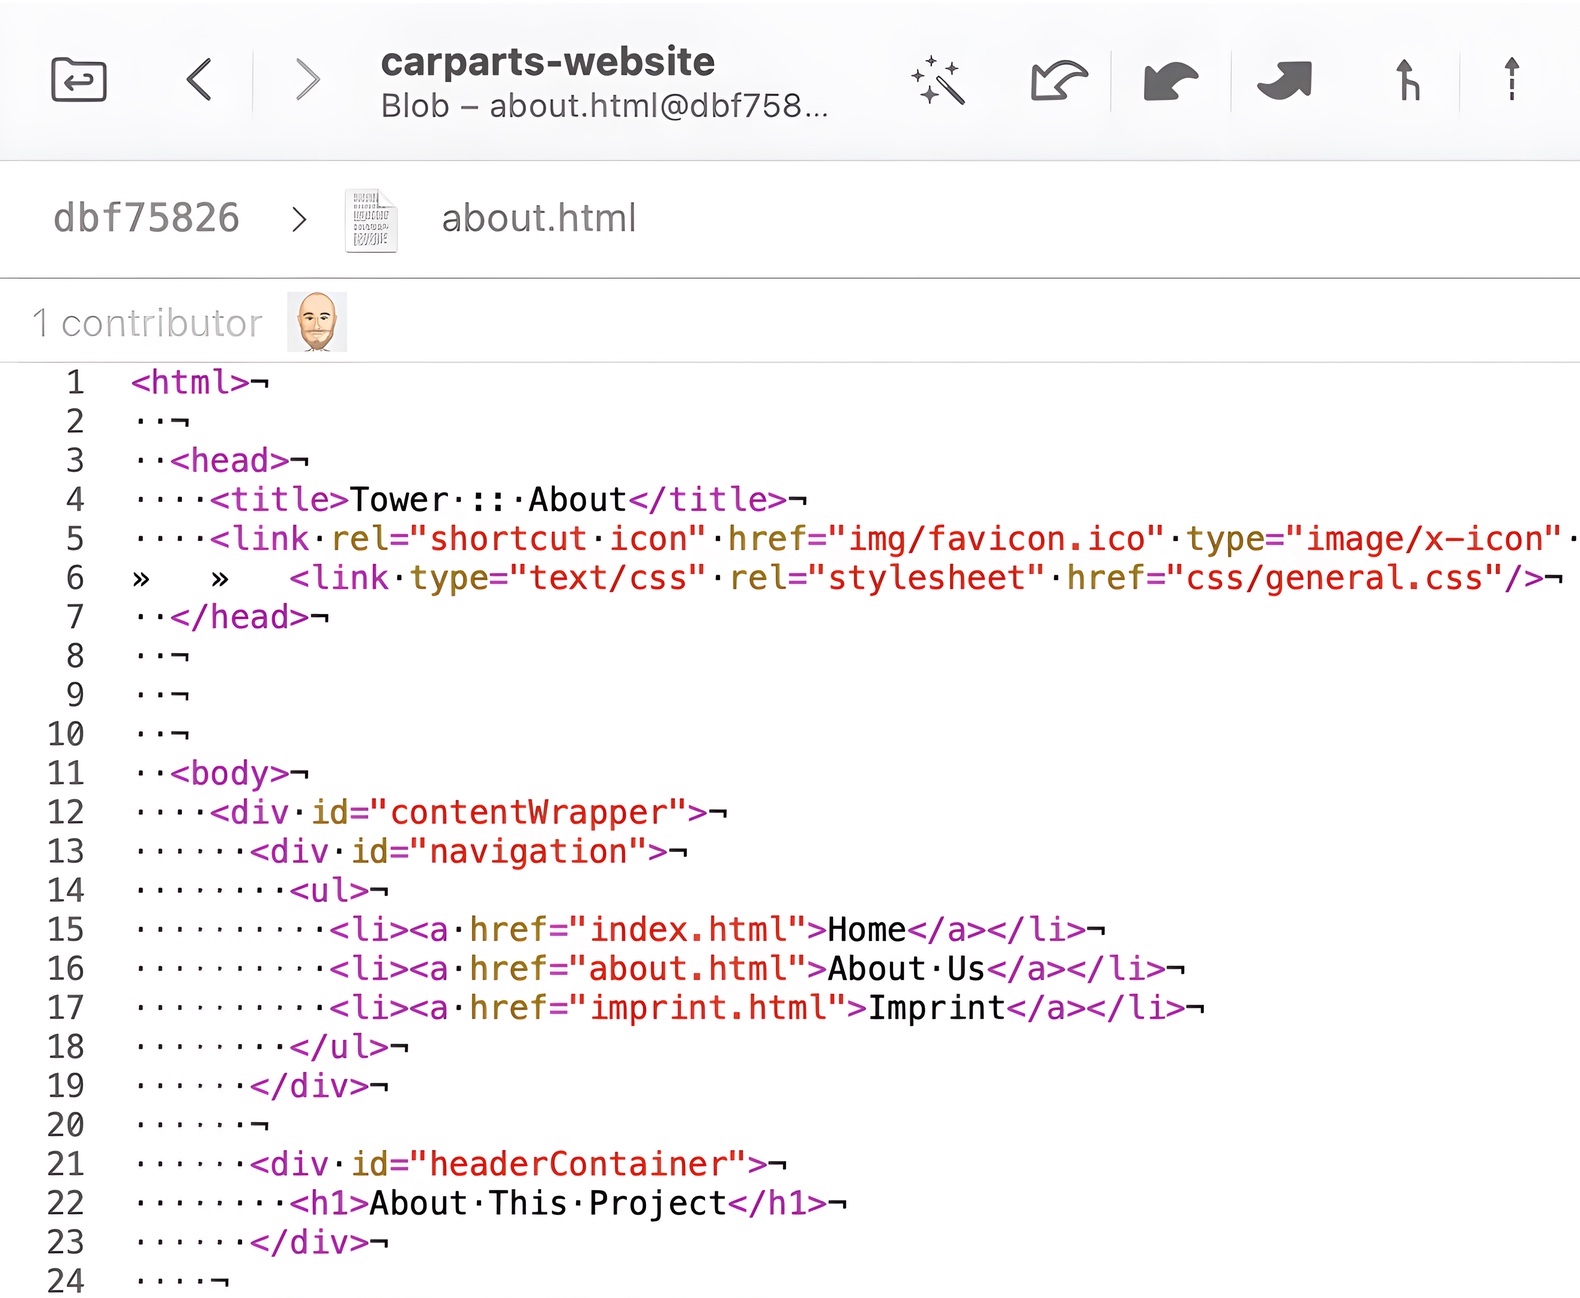Click the breadcrumb chevron after dbf75826
Screen dimensions: 1580x1298
click(x=298, y=219)
